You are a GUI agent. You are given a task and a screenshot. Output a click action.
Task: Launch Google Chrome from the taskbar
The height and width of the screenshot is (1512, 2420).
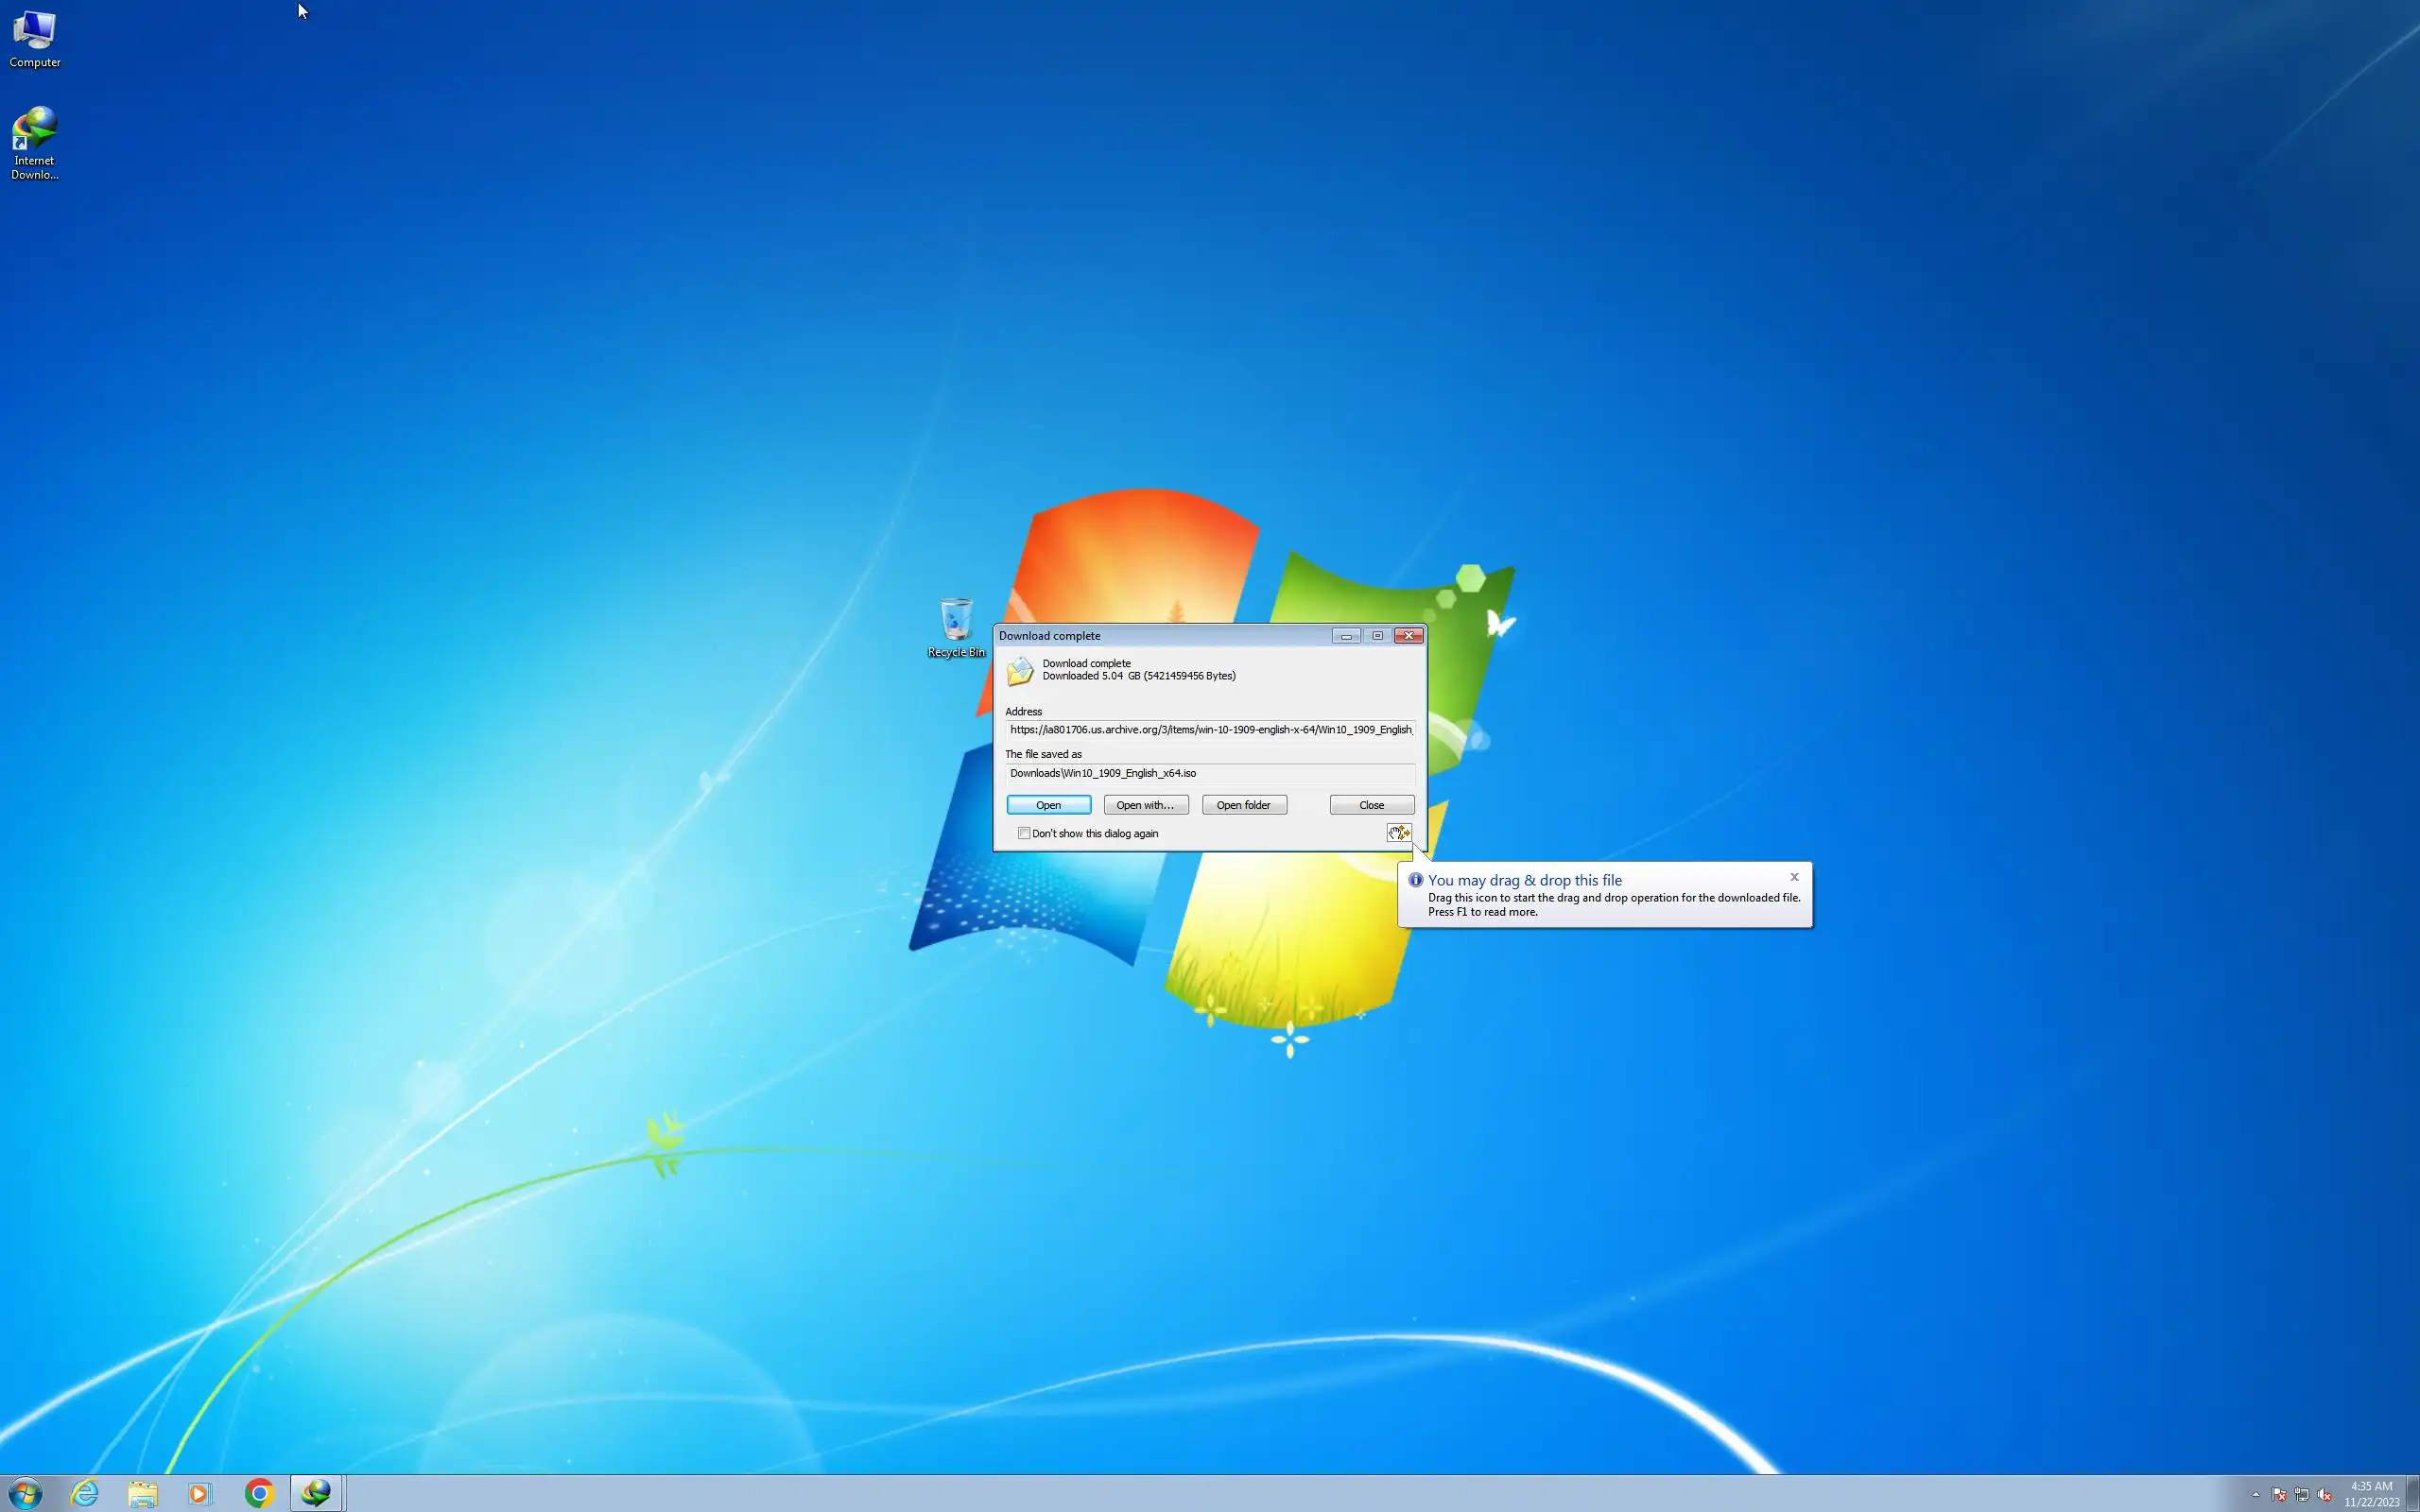coord(259,1493)
